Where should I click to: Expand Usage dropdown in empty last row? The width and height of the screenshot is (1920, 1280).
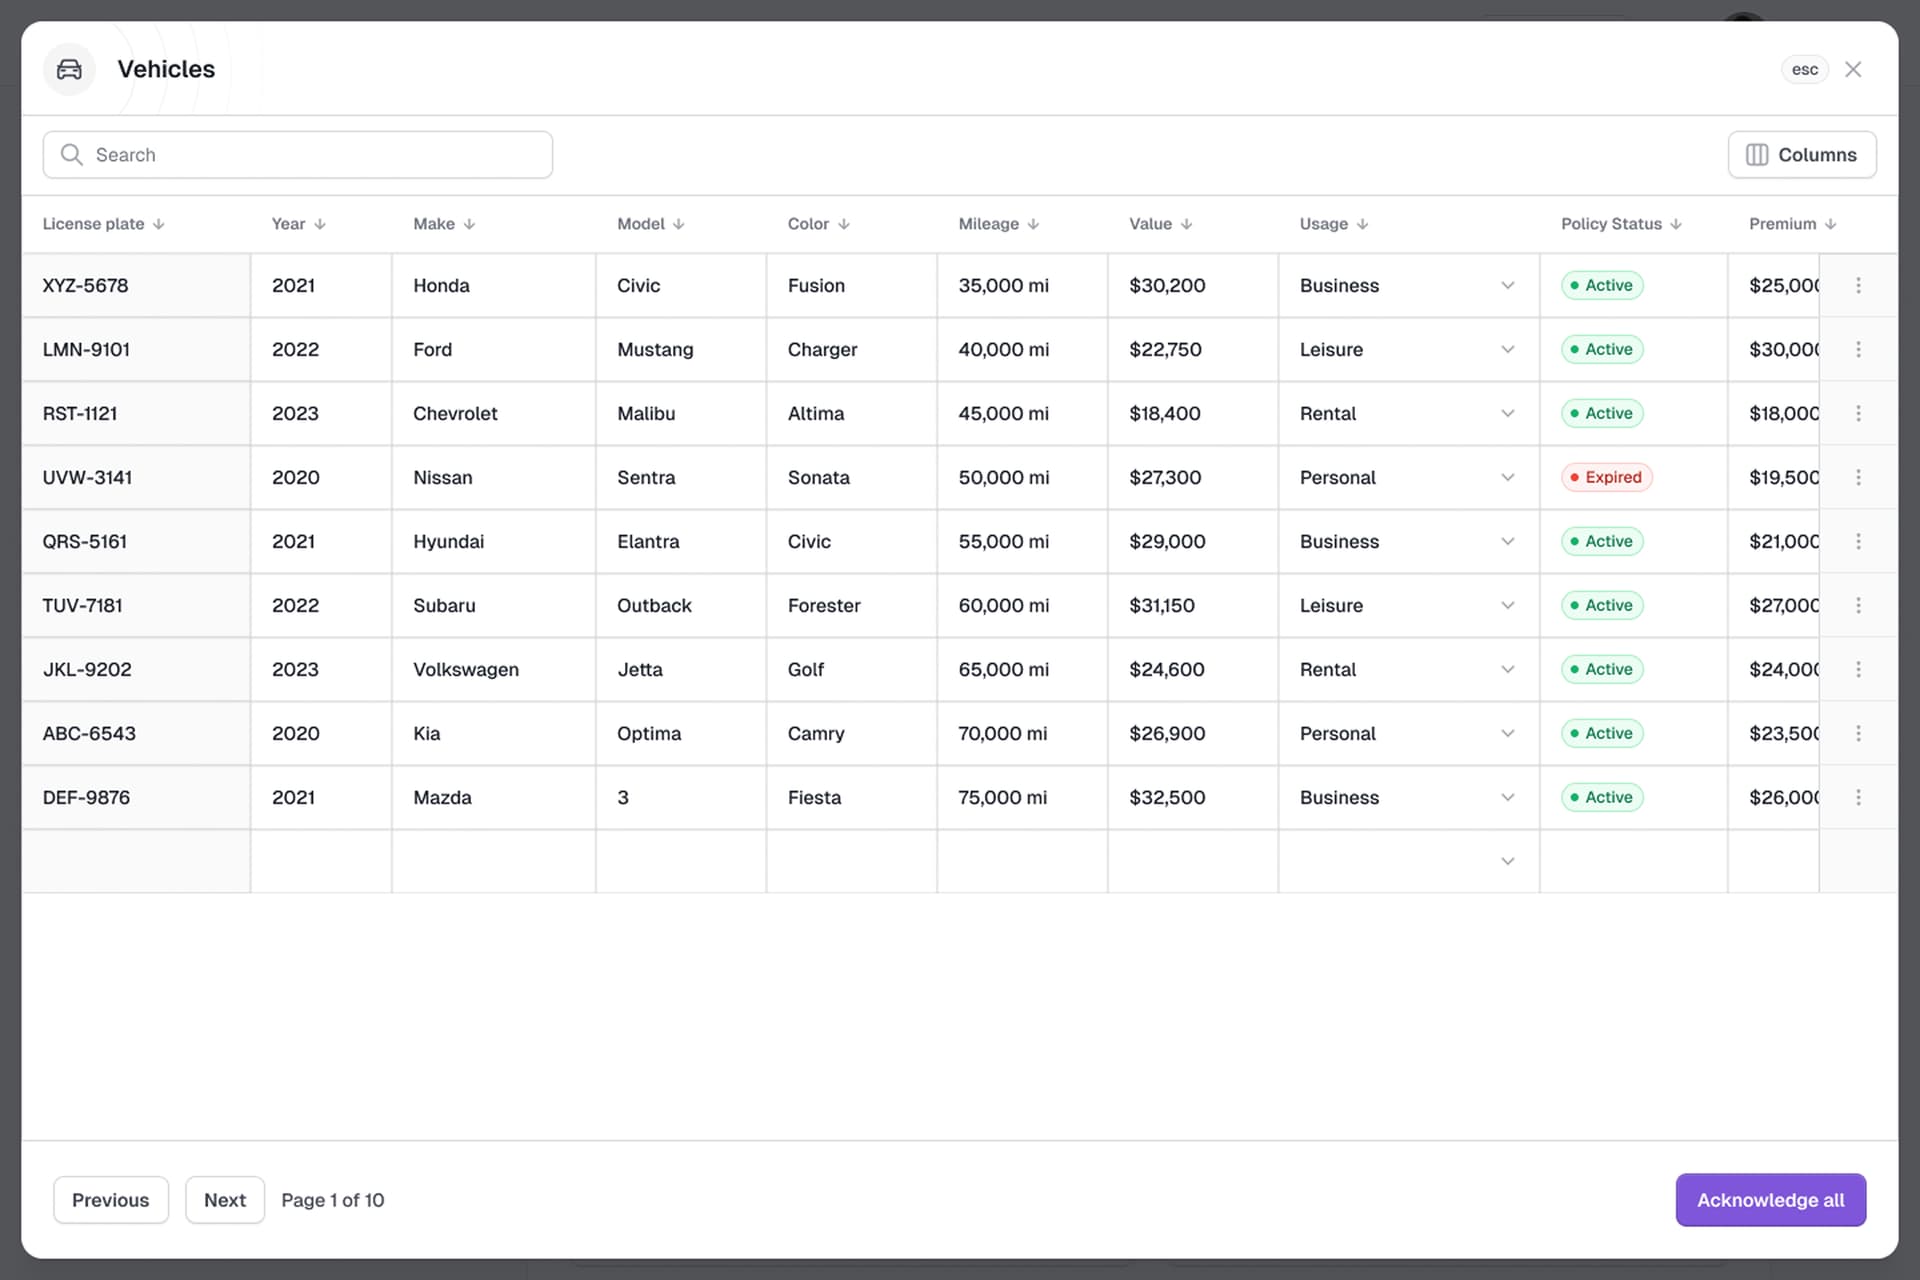pos(1507,861)
